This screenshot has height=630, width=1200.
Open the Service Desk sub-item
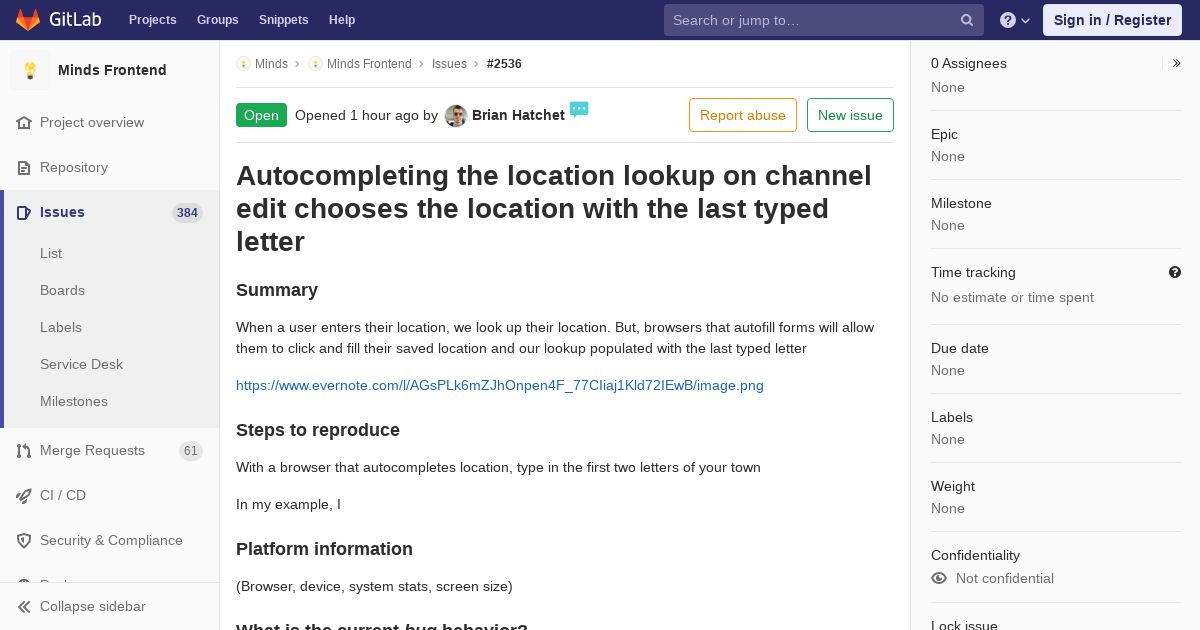[x=81, y=364]
